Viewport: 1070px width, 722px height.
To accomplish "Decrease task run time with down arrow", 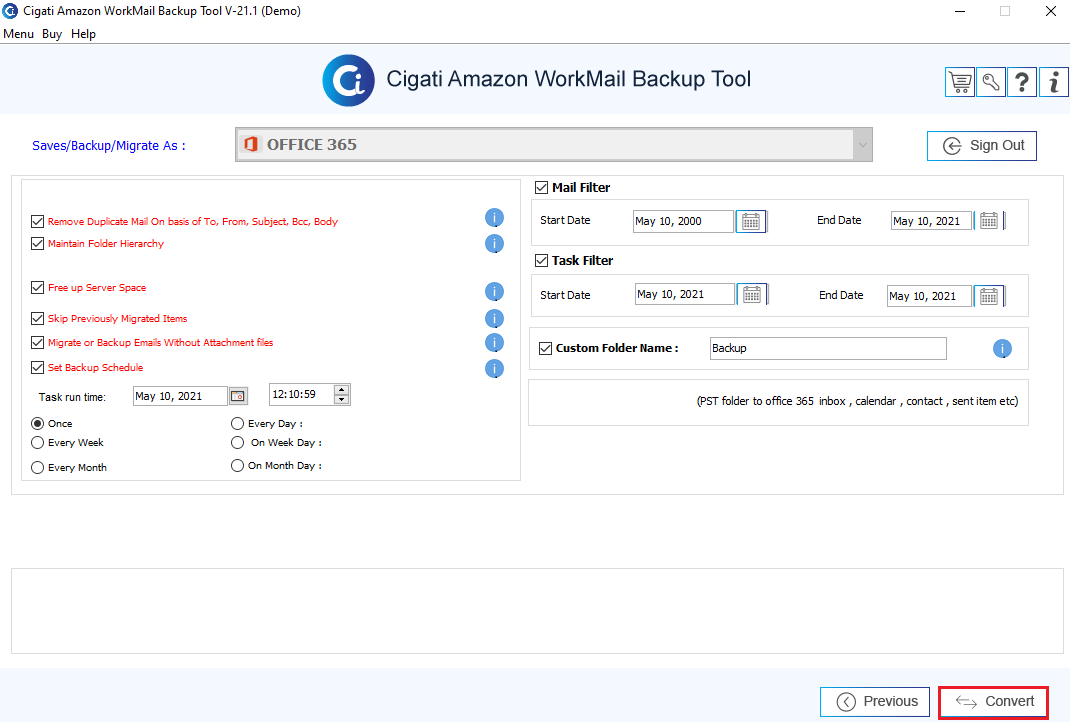I will point(342,399).
